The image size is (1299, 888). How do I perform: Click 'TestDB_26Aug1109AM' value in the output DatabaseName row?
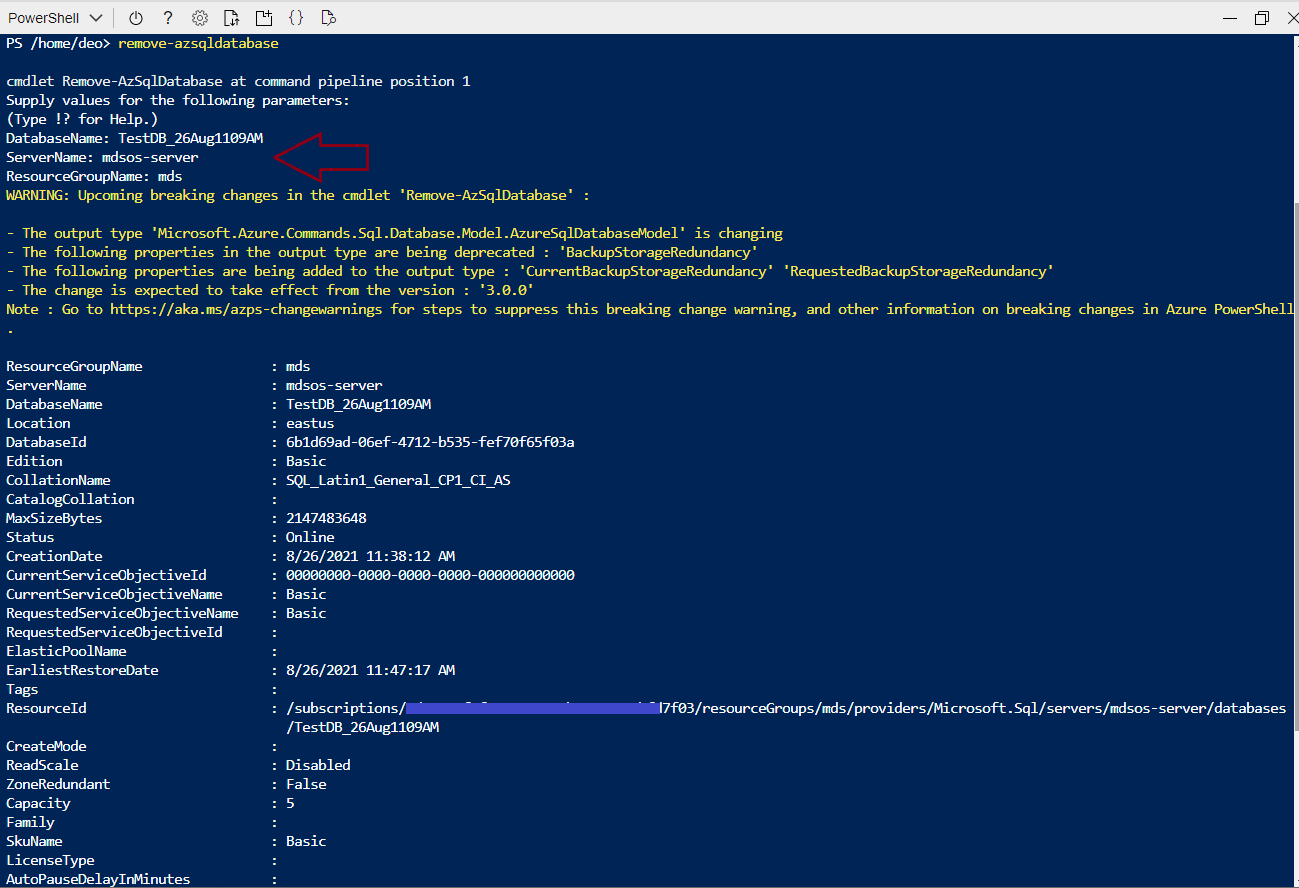coord(358,404)
